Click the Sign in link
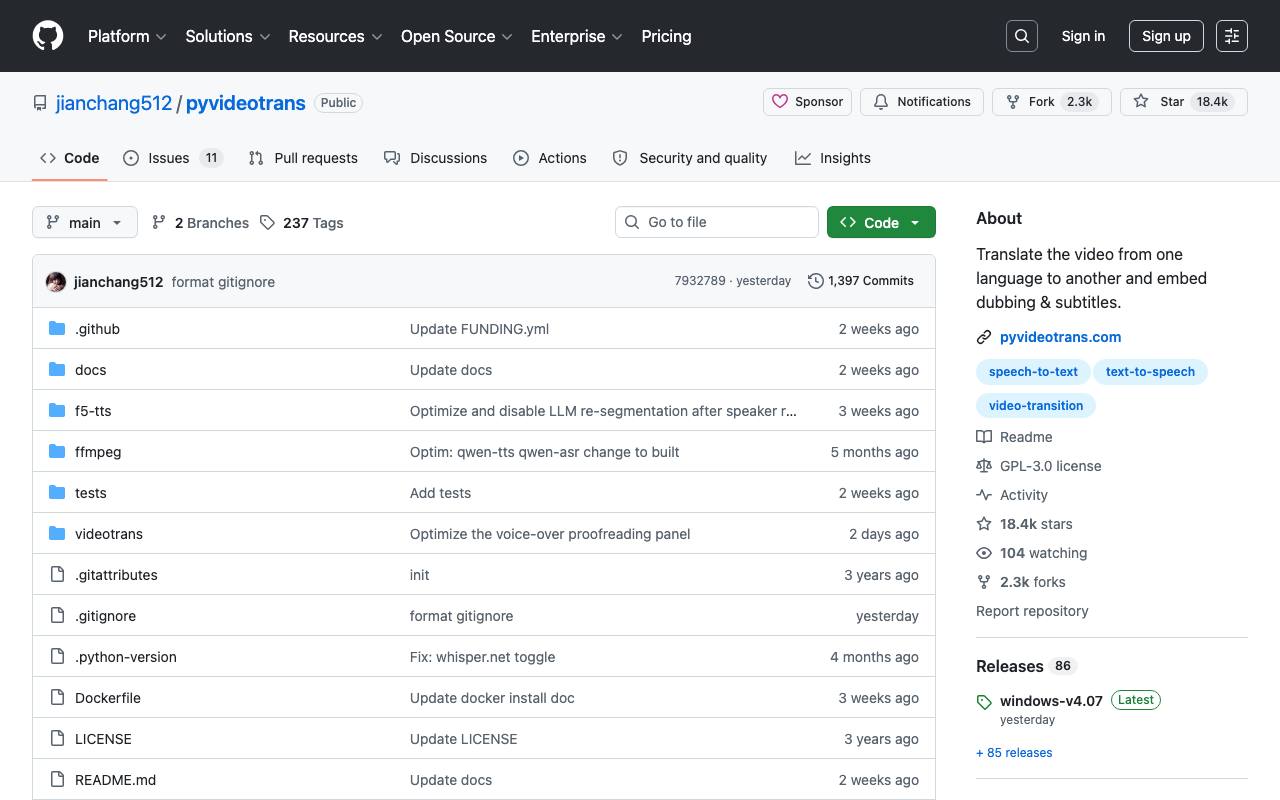Viewport: 1280px width, 800px height. (x=1083, y=36)
